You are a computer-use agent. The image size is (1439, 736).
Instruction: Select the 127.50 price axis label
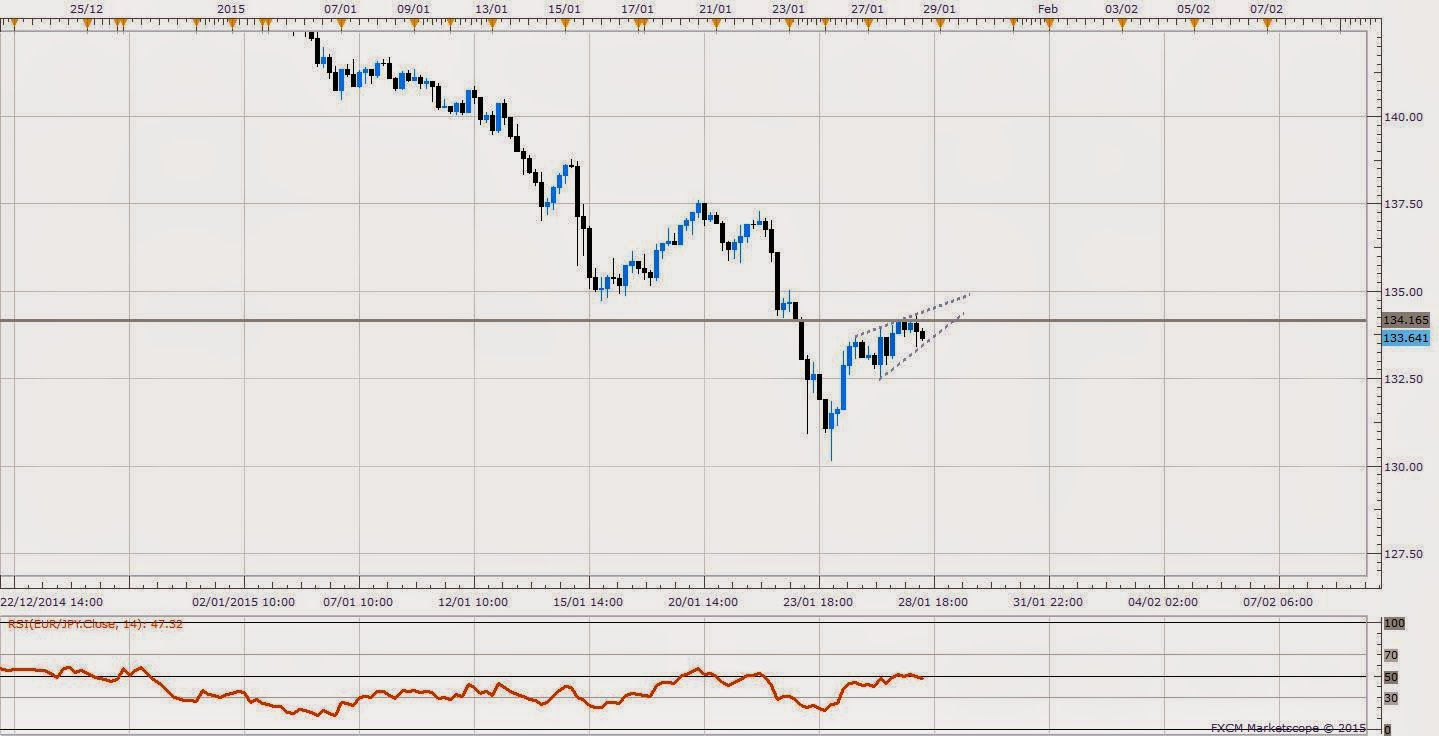point(1405,554)
